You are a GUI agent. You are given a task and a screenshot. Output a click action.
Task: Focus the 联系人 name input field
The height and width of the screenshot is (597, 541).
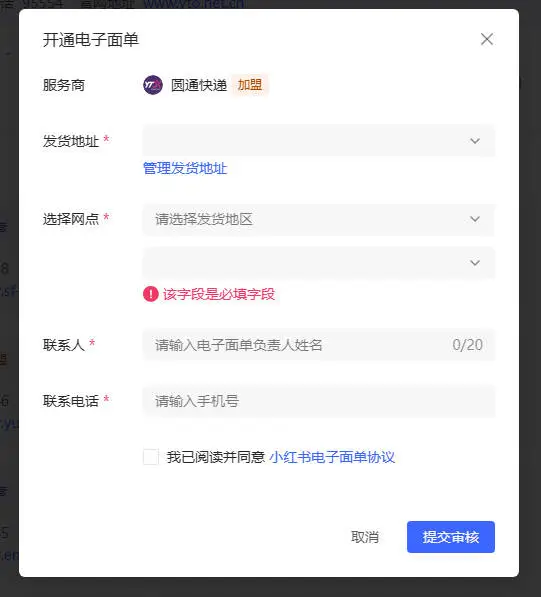(x=319, y=345)
